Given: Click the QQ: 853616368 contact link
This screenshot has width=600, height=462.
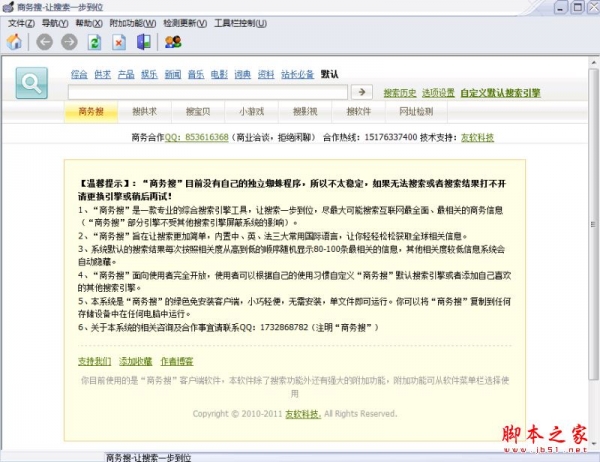Looking at the screenshot, I should point(197,137).
